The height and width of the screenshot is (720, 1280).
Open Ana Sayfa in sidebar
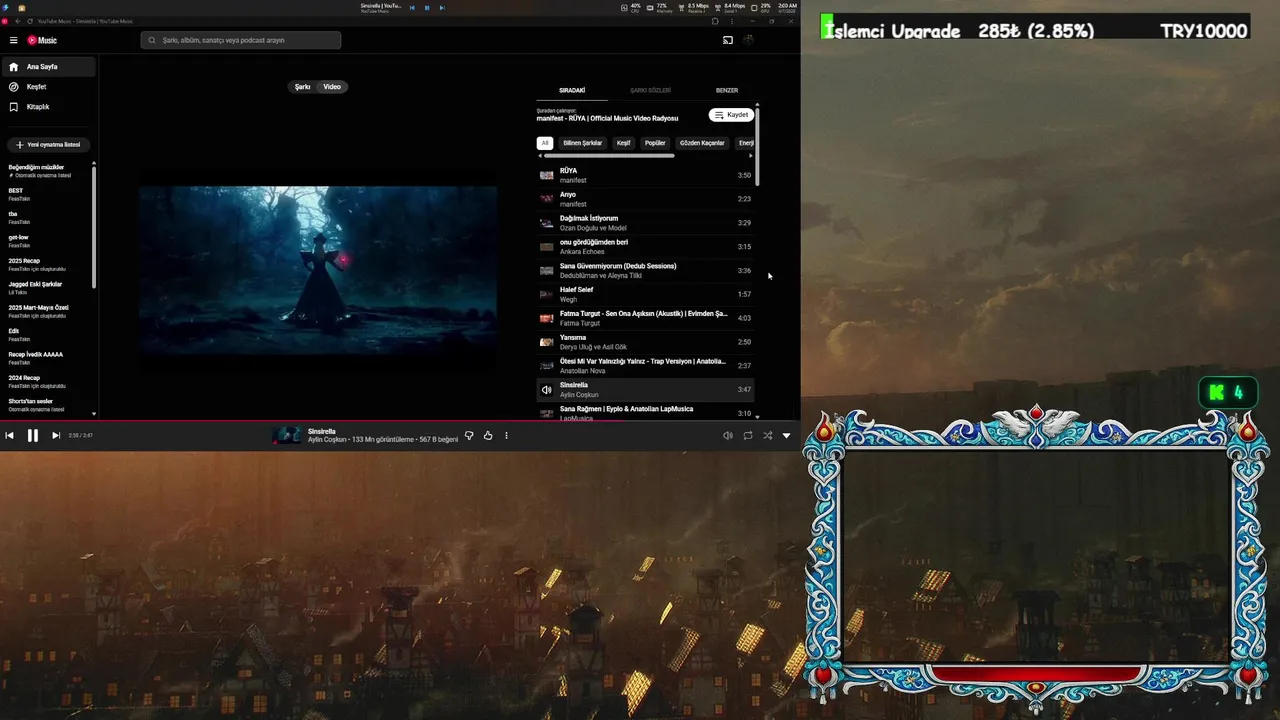pyautogui.click(x=49, y=67)
